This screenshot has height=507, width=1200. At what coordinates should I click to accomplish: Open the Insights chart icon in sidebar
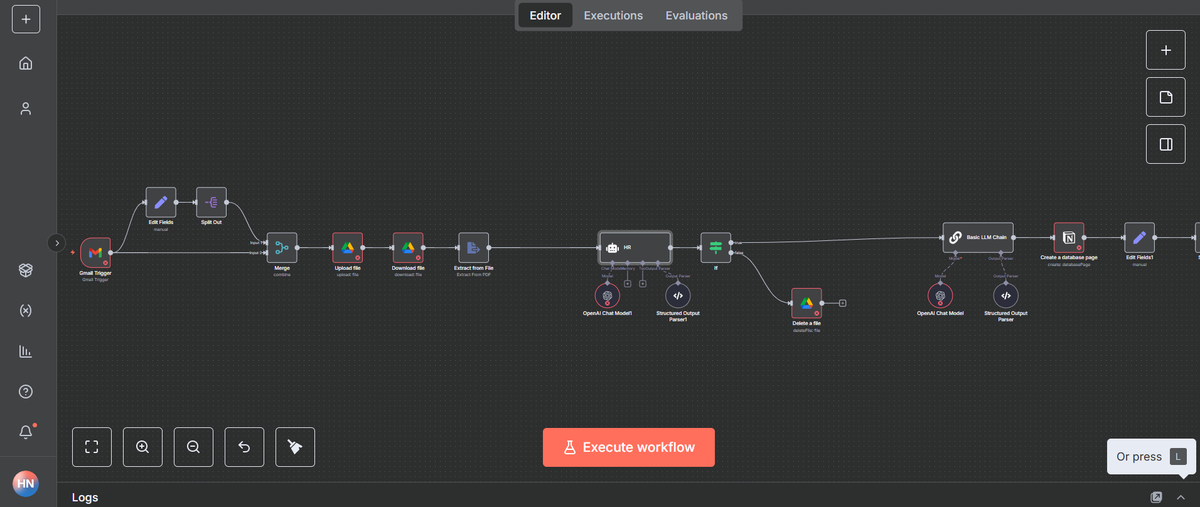tap(26, 351)
